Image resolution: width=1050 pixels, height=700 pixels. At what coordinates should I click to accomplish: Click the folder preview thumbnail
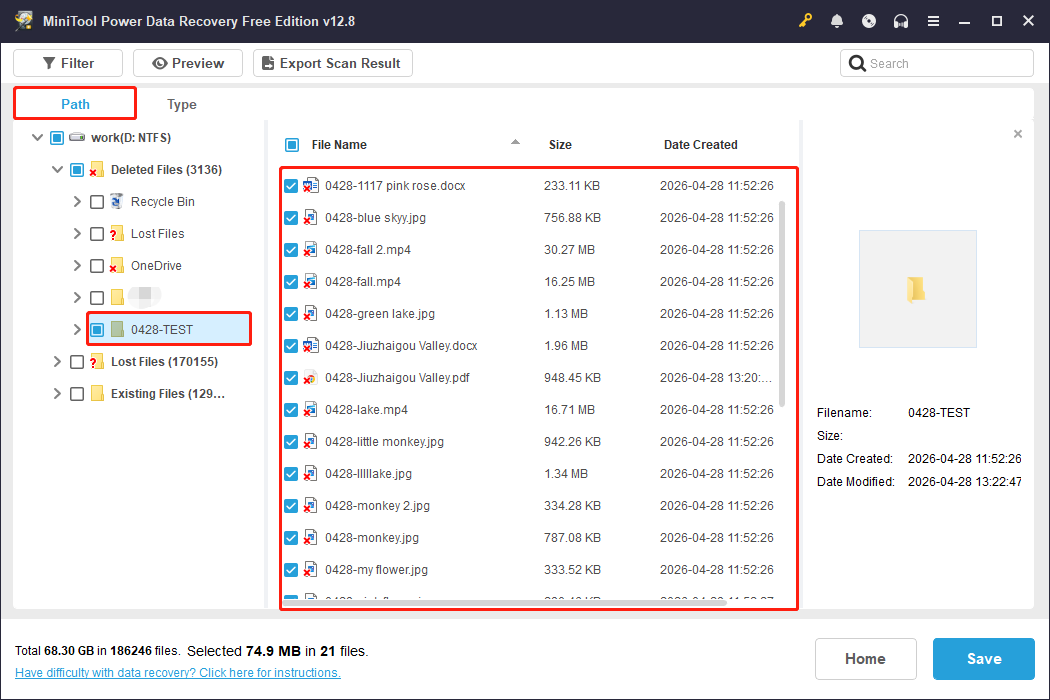pos(917,289)
